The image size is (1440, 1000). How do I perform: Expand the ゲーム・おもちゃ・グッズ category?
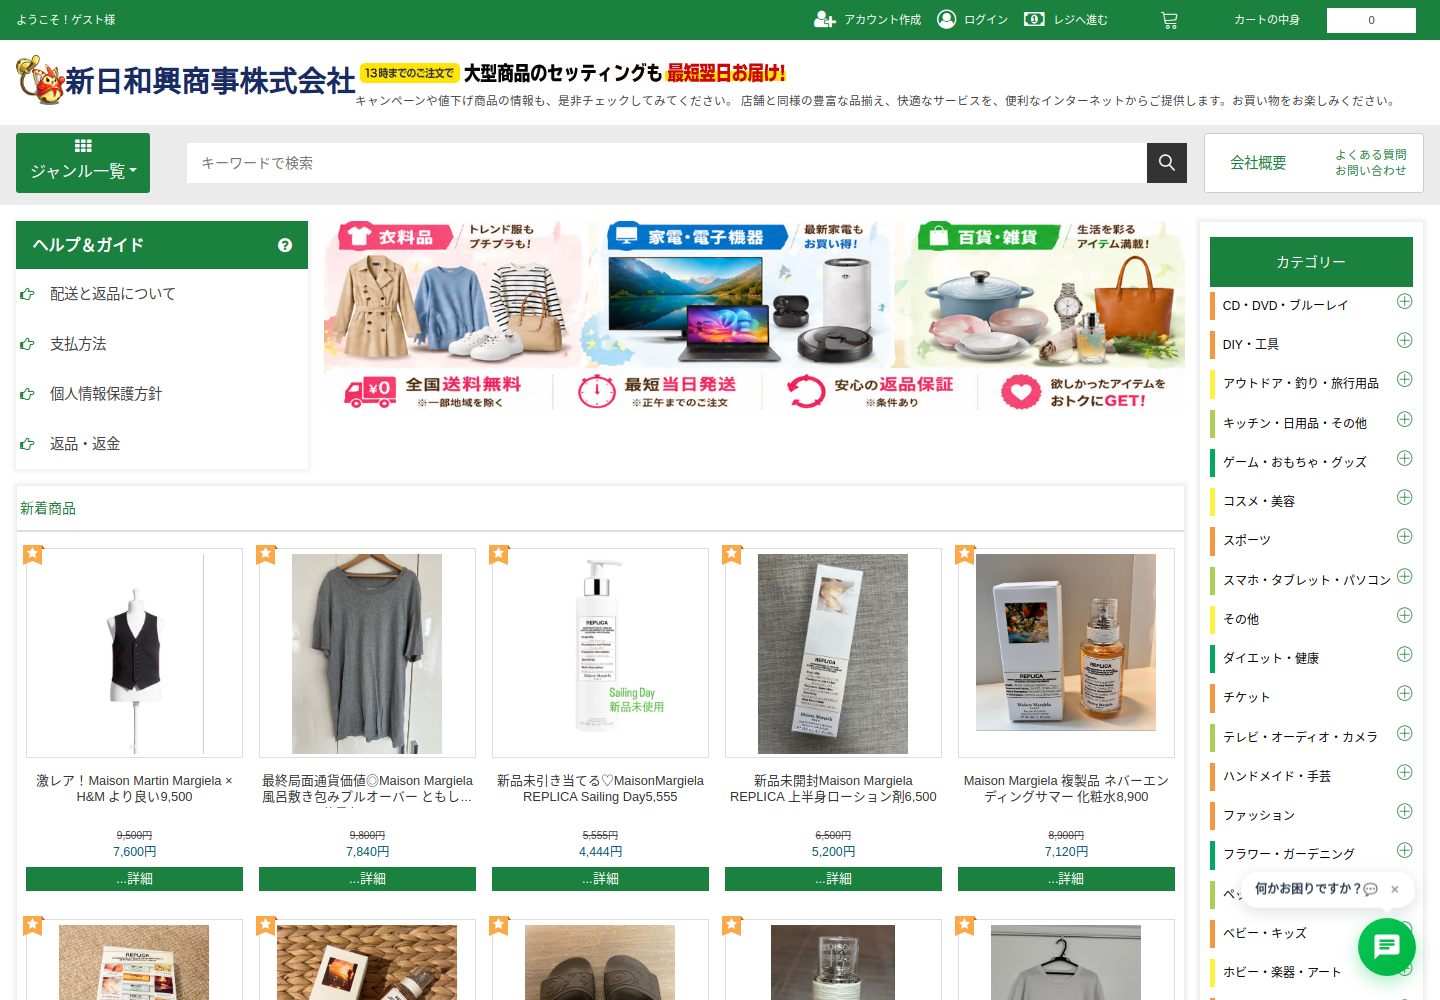point(1404,458)
